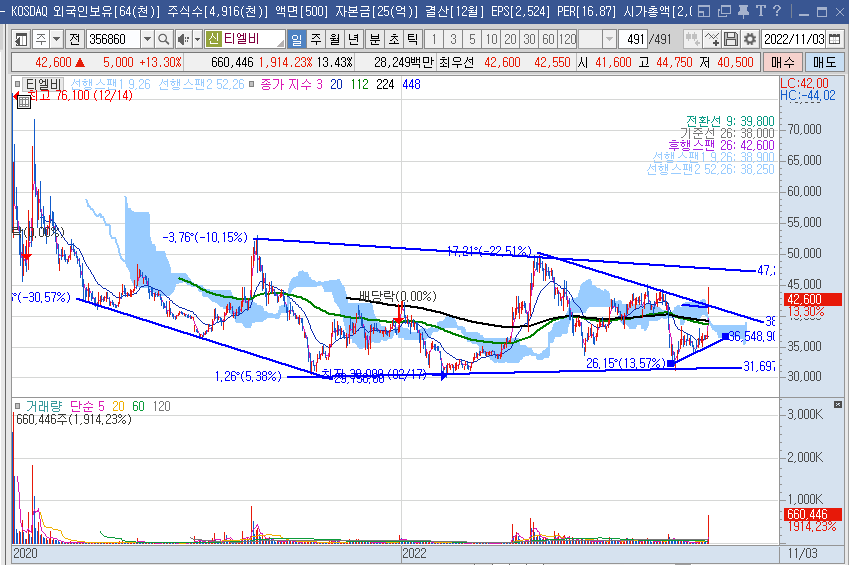Click the red 매수 buy button

[782, 62]
